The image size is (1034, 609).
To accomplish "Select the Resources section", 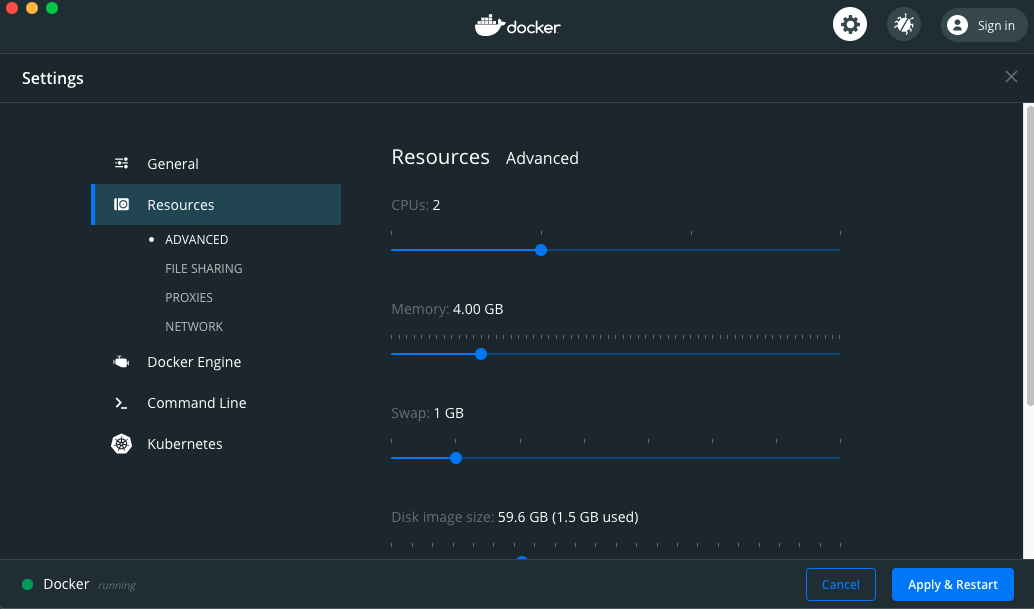I will click(216, 204).
